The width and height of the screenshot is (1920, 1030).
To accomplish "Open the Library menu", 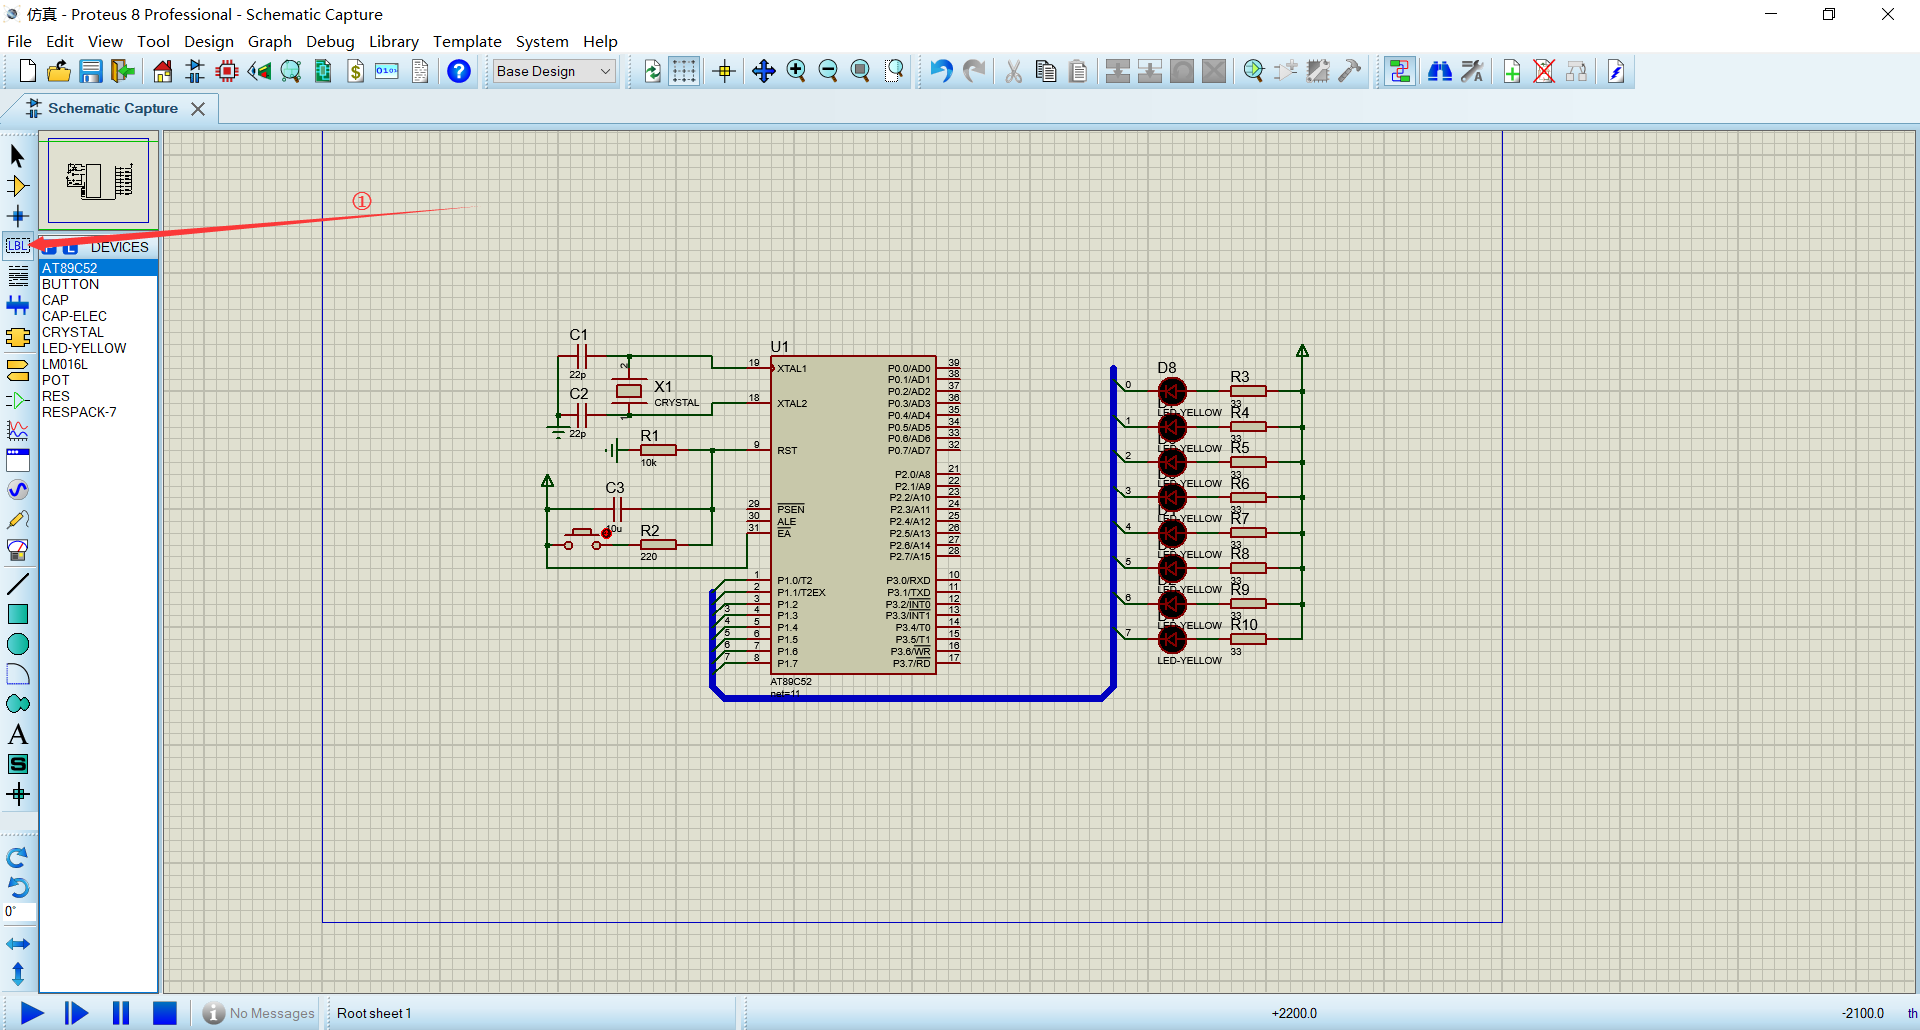I will [x=393, y=41].
